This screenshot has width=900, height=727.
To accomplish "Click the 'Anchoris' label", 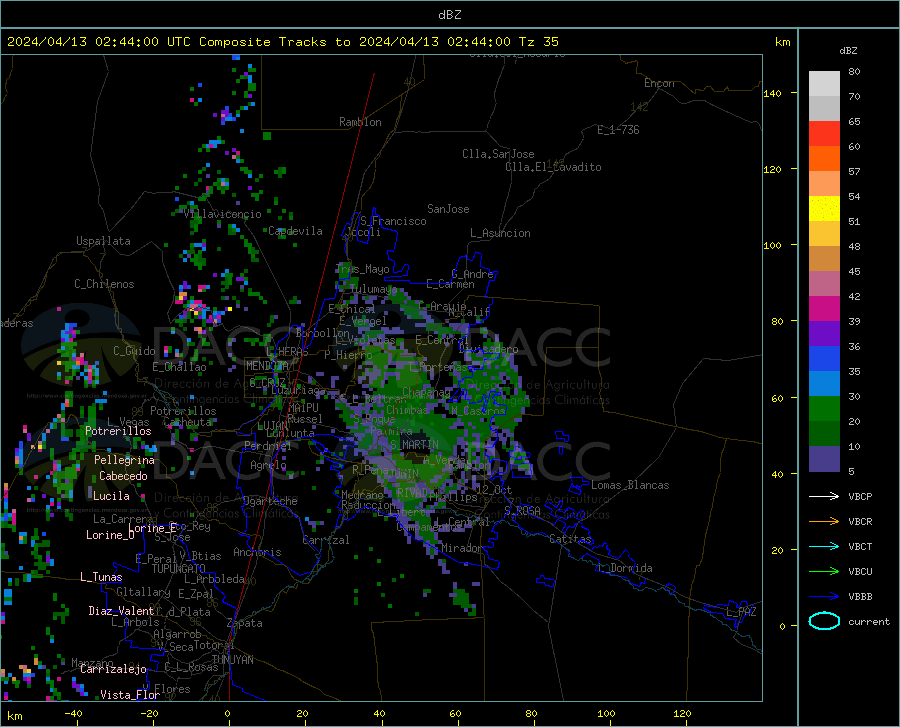I will tap(257, 552).
